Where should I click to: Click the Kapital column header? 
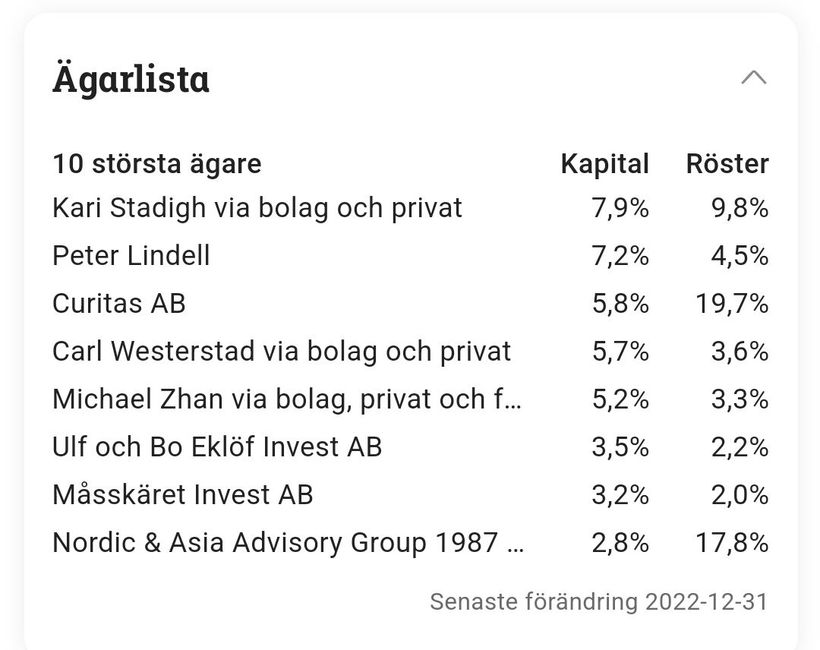(x=604, y=163)
